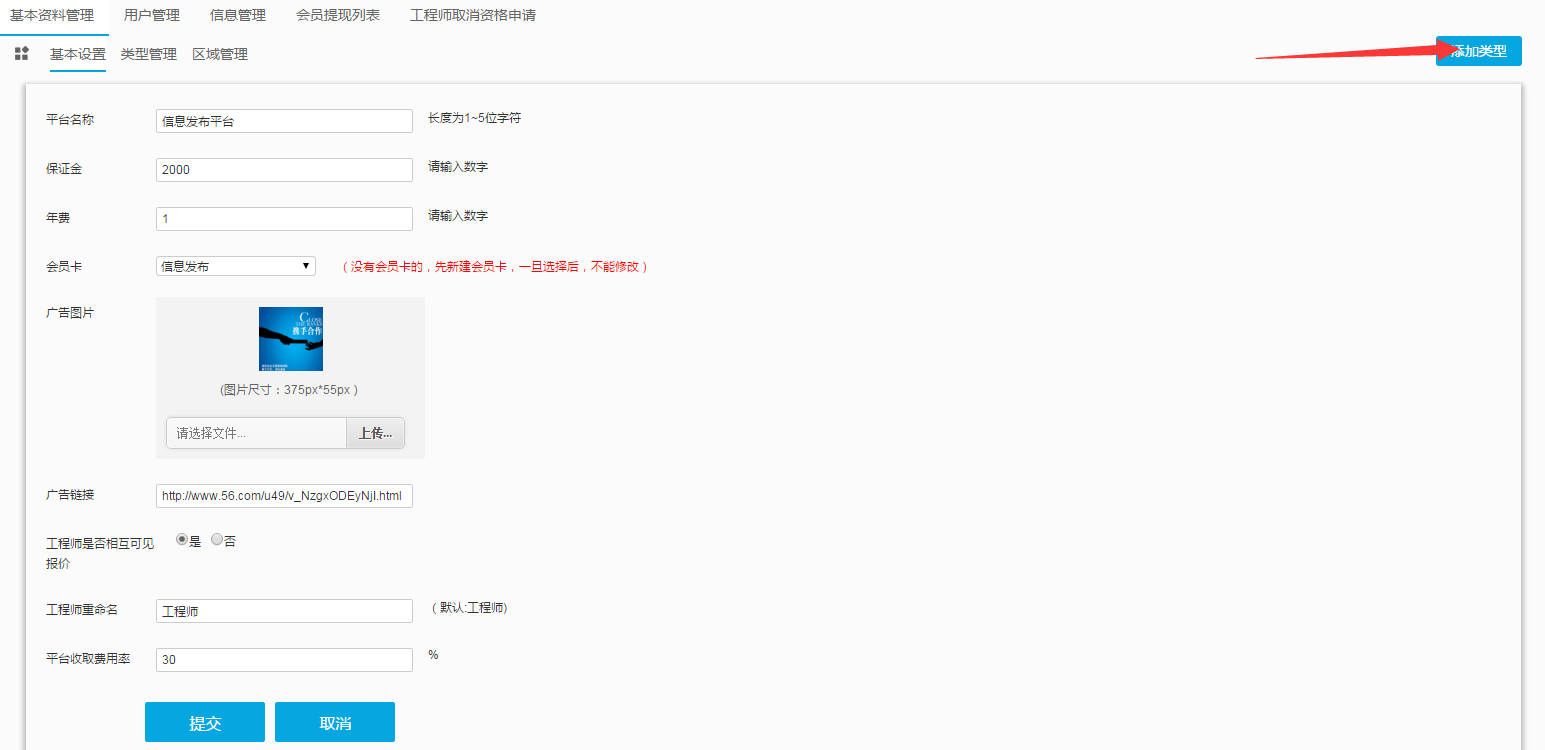Screen dimensions: 1545x750
Task: Switch to 用户管理 tab
Action: (x=152, y=15)
